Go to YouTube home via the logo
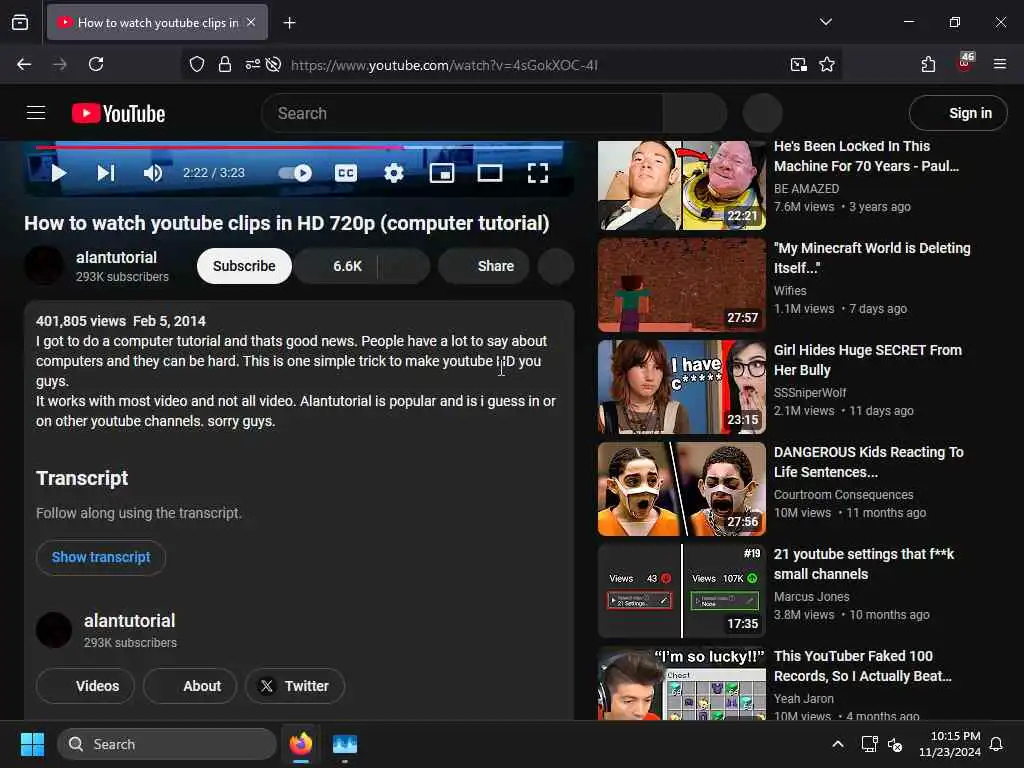The image size is (1024, 768). (118, 114)
